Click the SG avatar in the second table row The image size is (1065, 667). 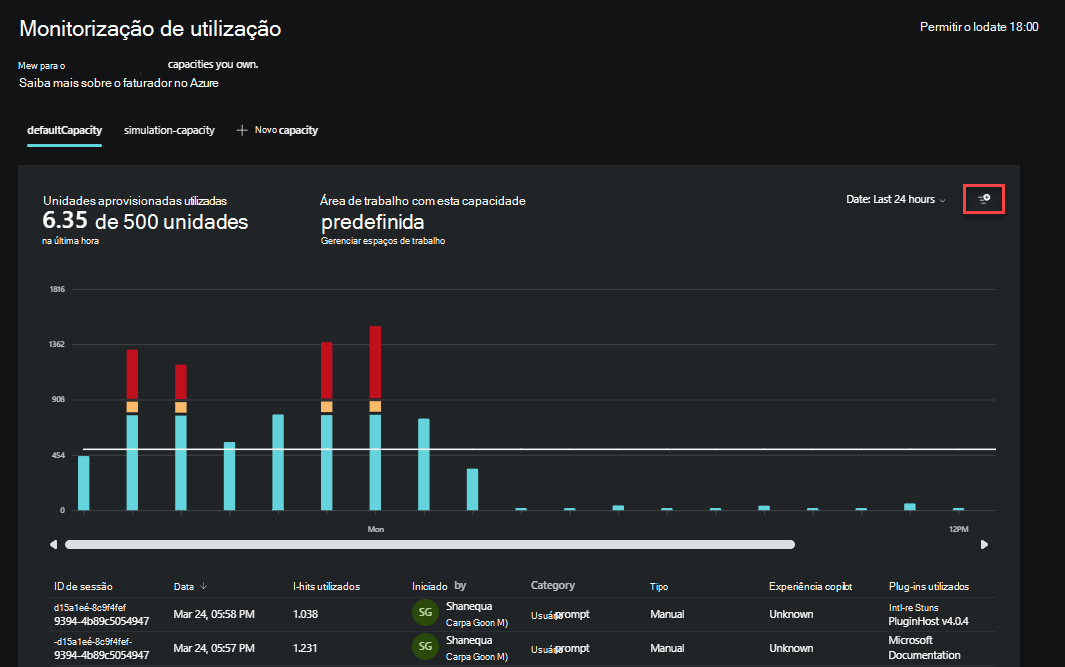[x=425, y=646]
